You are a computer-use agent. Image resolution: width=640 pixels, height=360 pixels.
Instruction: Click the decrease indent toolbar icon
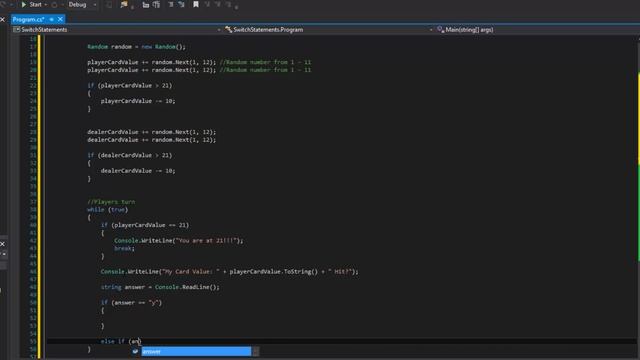[146, 4]
